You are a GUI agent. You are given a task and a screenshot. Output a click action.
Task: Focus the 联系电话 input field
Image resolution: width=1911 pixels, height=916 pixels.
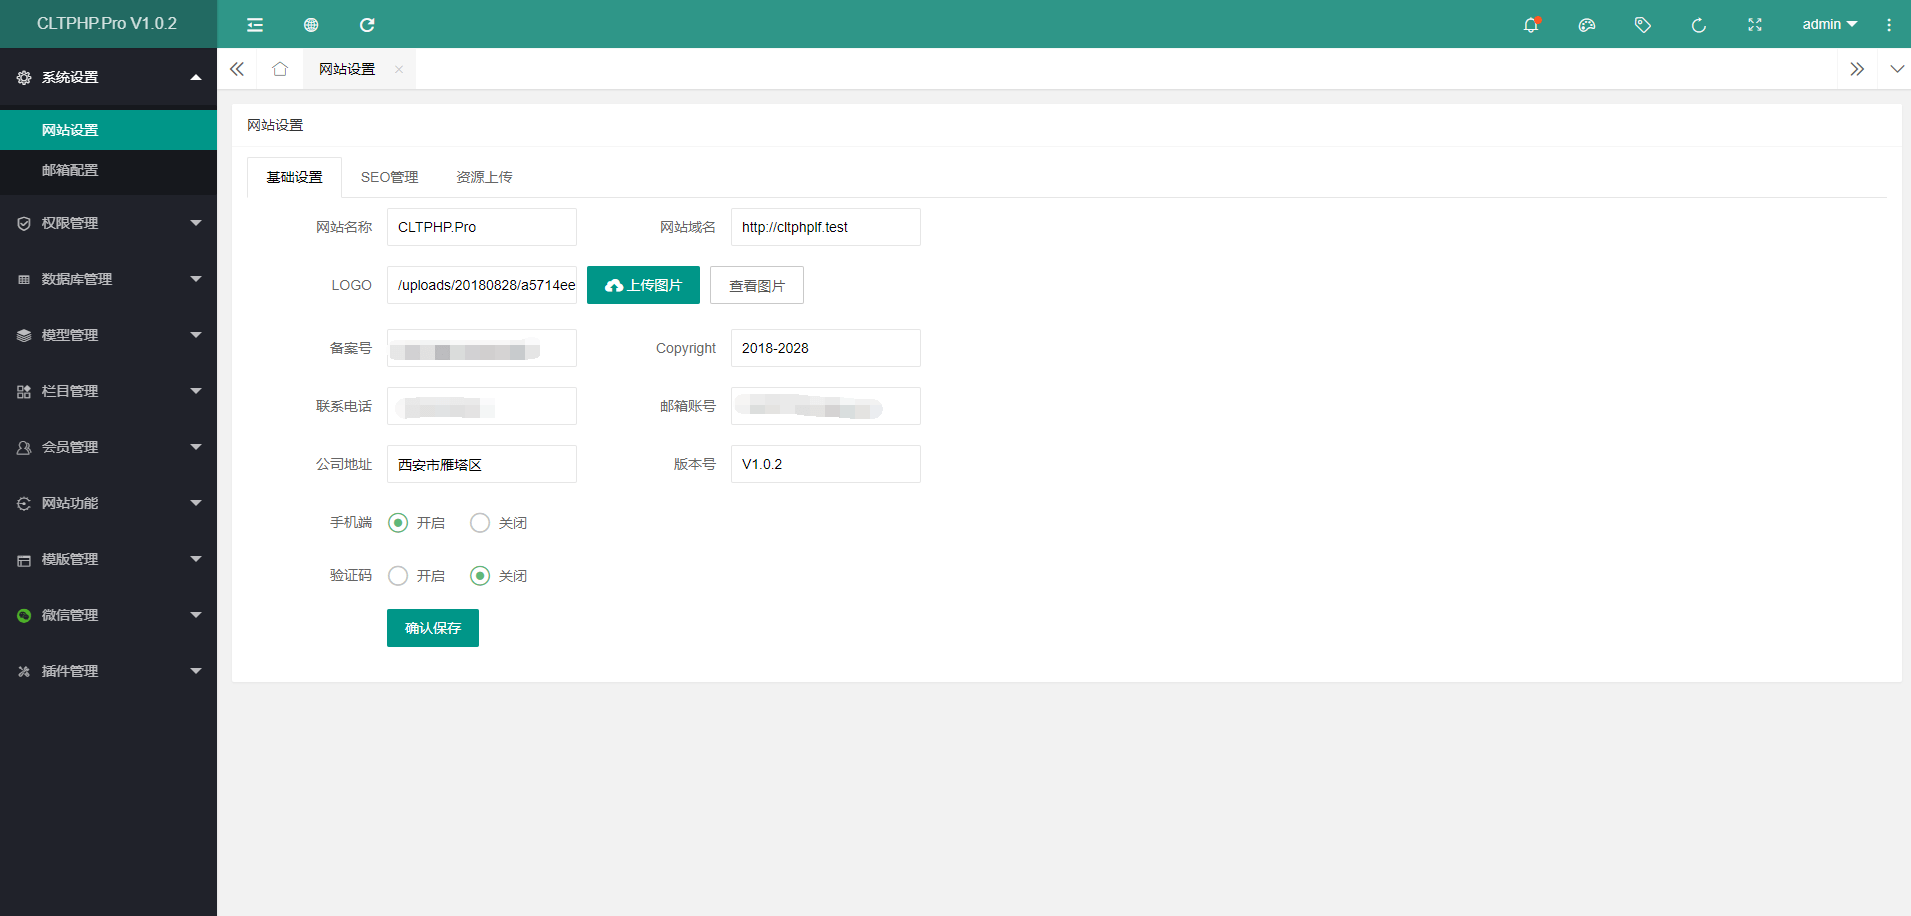(482, 406)
